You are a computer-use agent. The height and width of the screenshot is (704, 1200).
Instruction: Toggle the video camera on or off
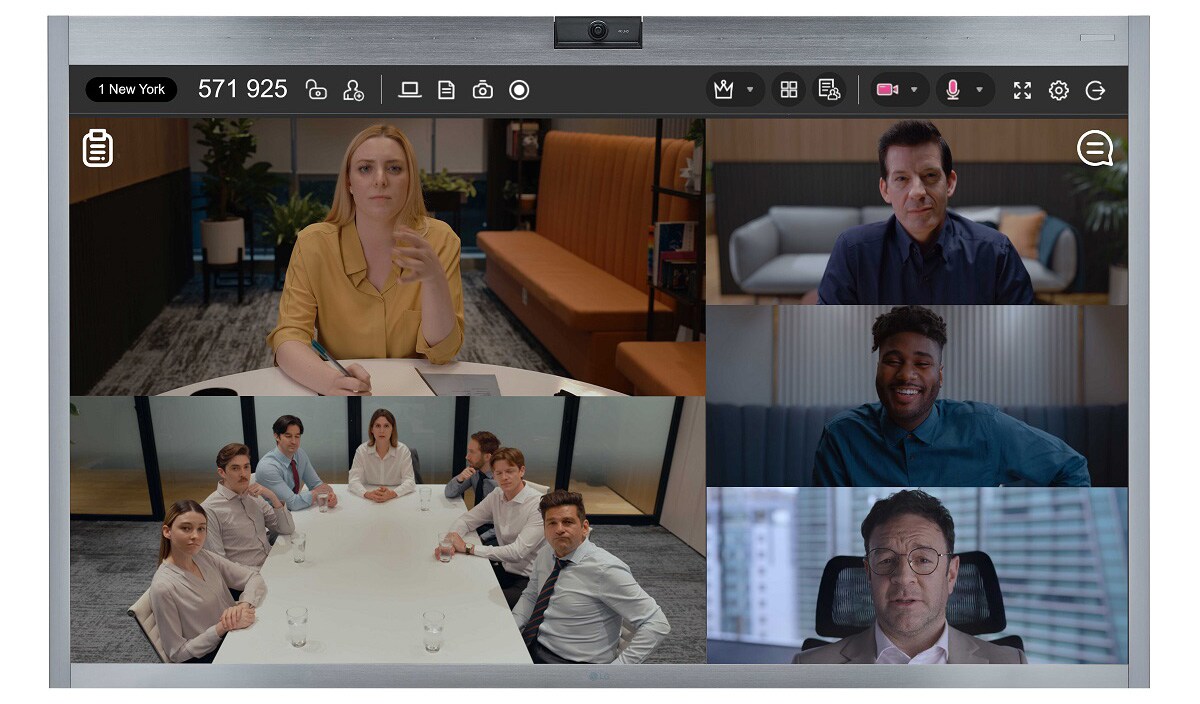point(886,90)
